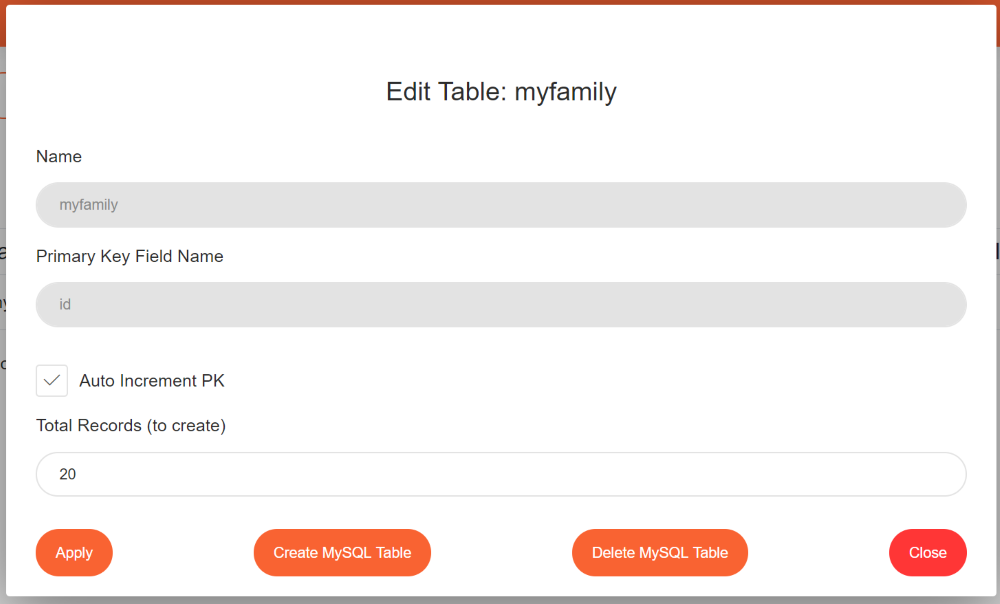
Task: Click the value 20 in Total Records
Action: [68, 474]
